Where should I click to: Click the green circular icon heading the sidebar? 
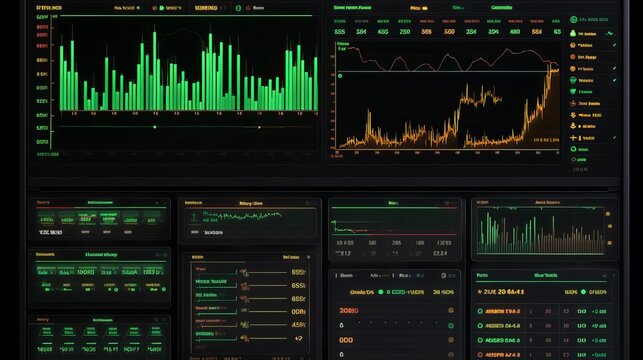573,19
